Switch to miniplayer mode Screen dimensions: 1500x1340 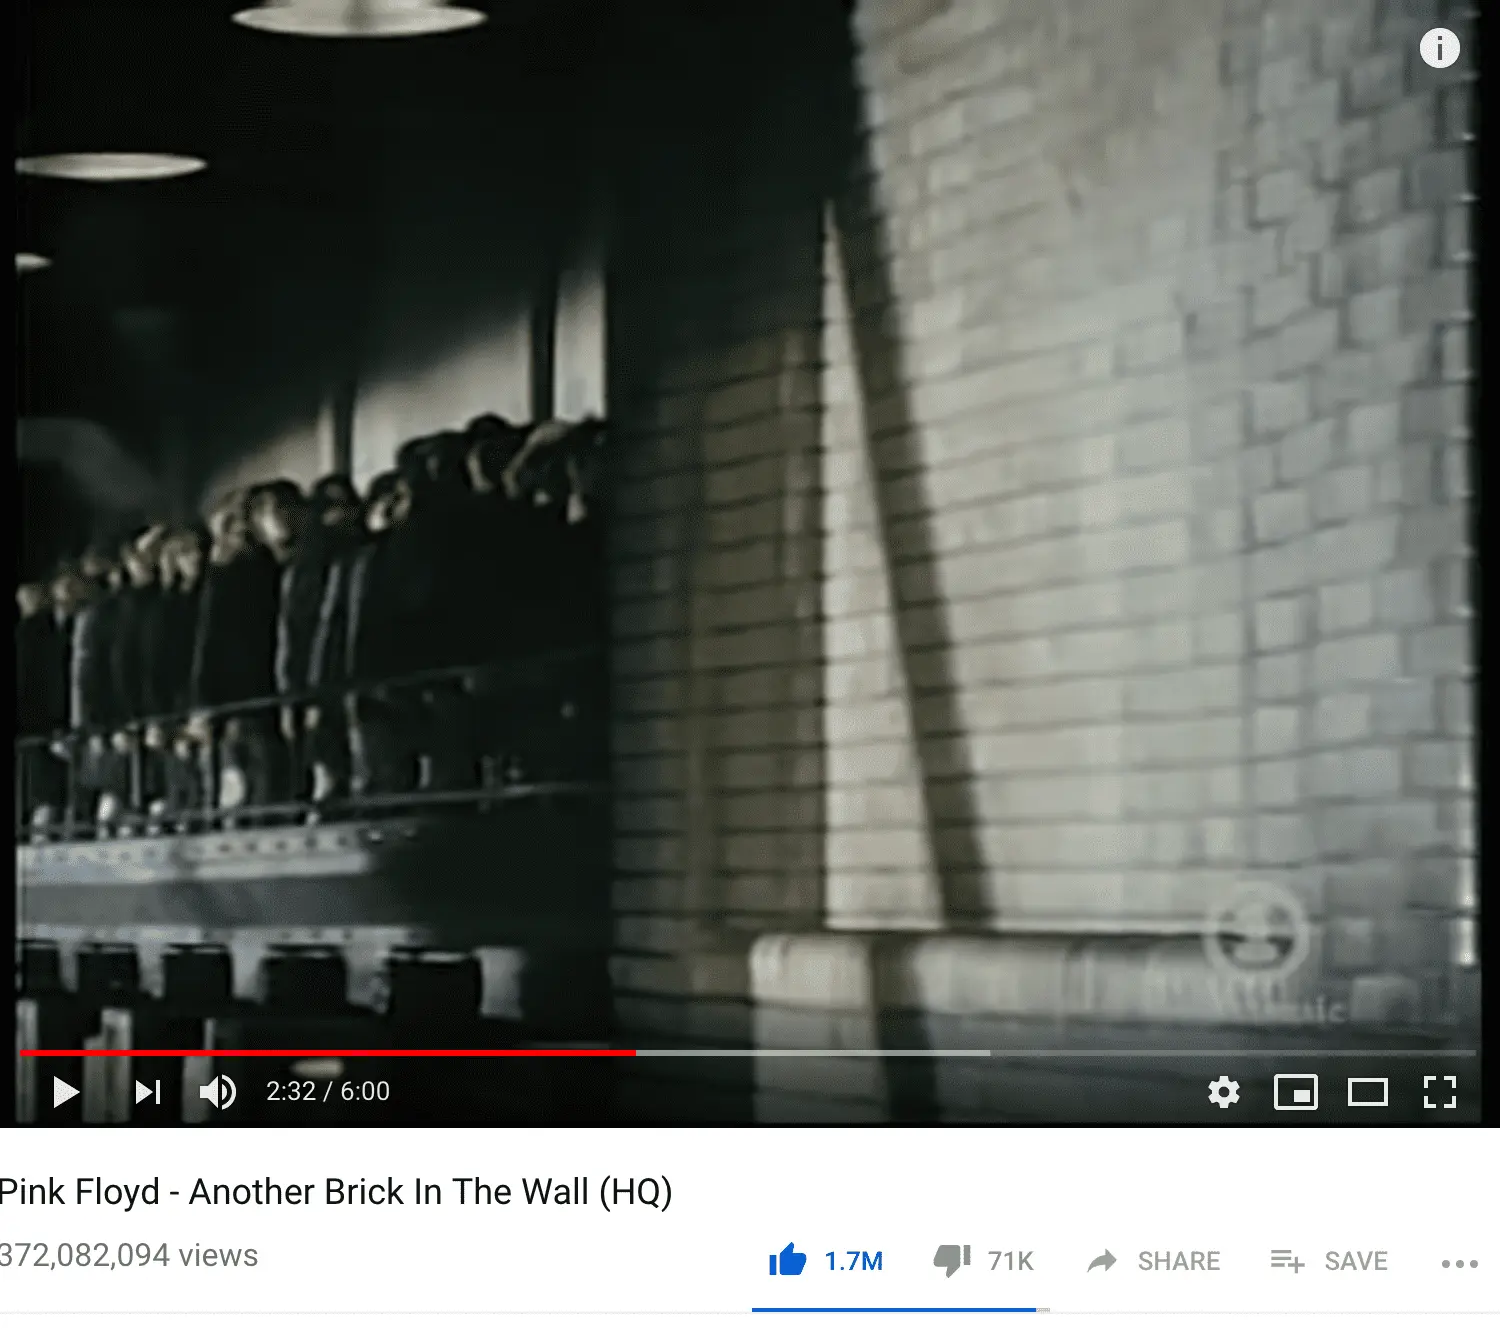[x=1295, y=1092]
